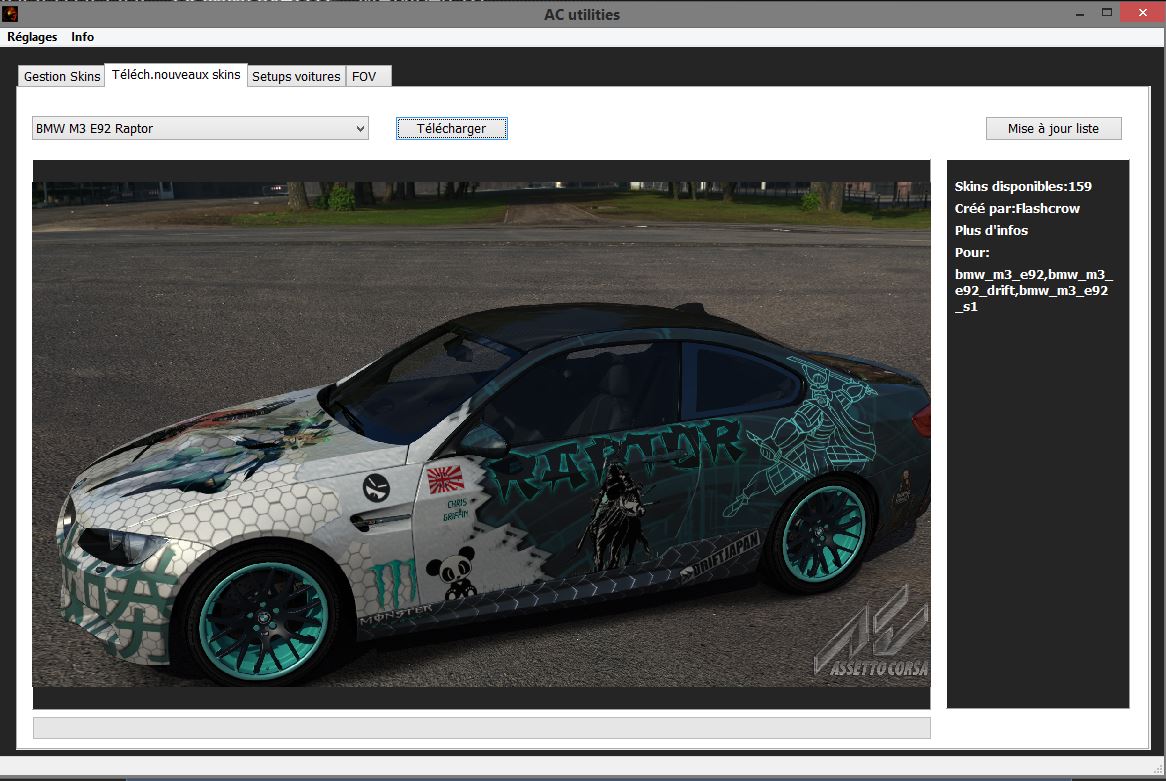Screen dimensions: 1166x781
Task: Click the Mise à jour liste button
Action: tap(1053, 128)
